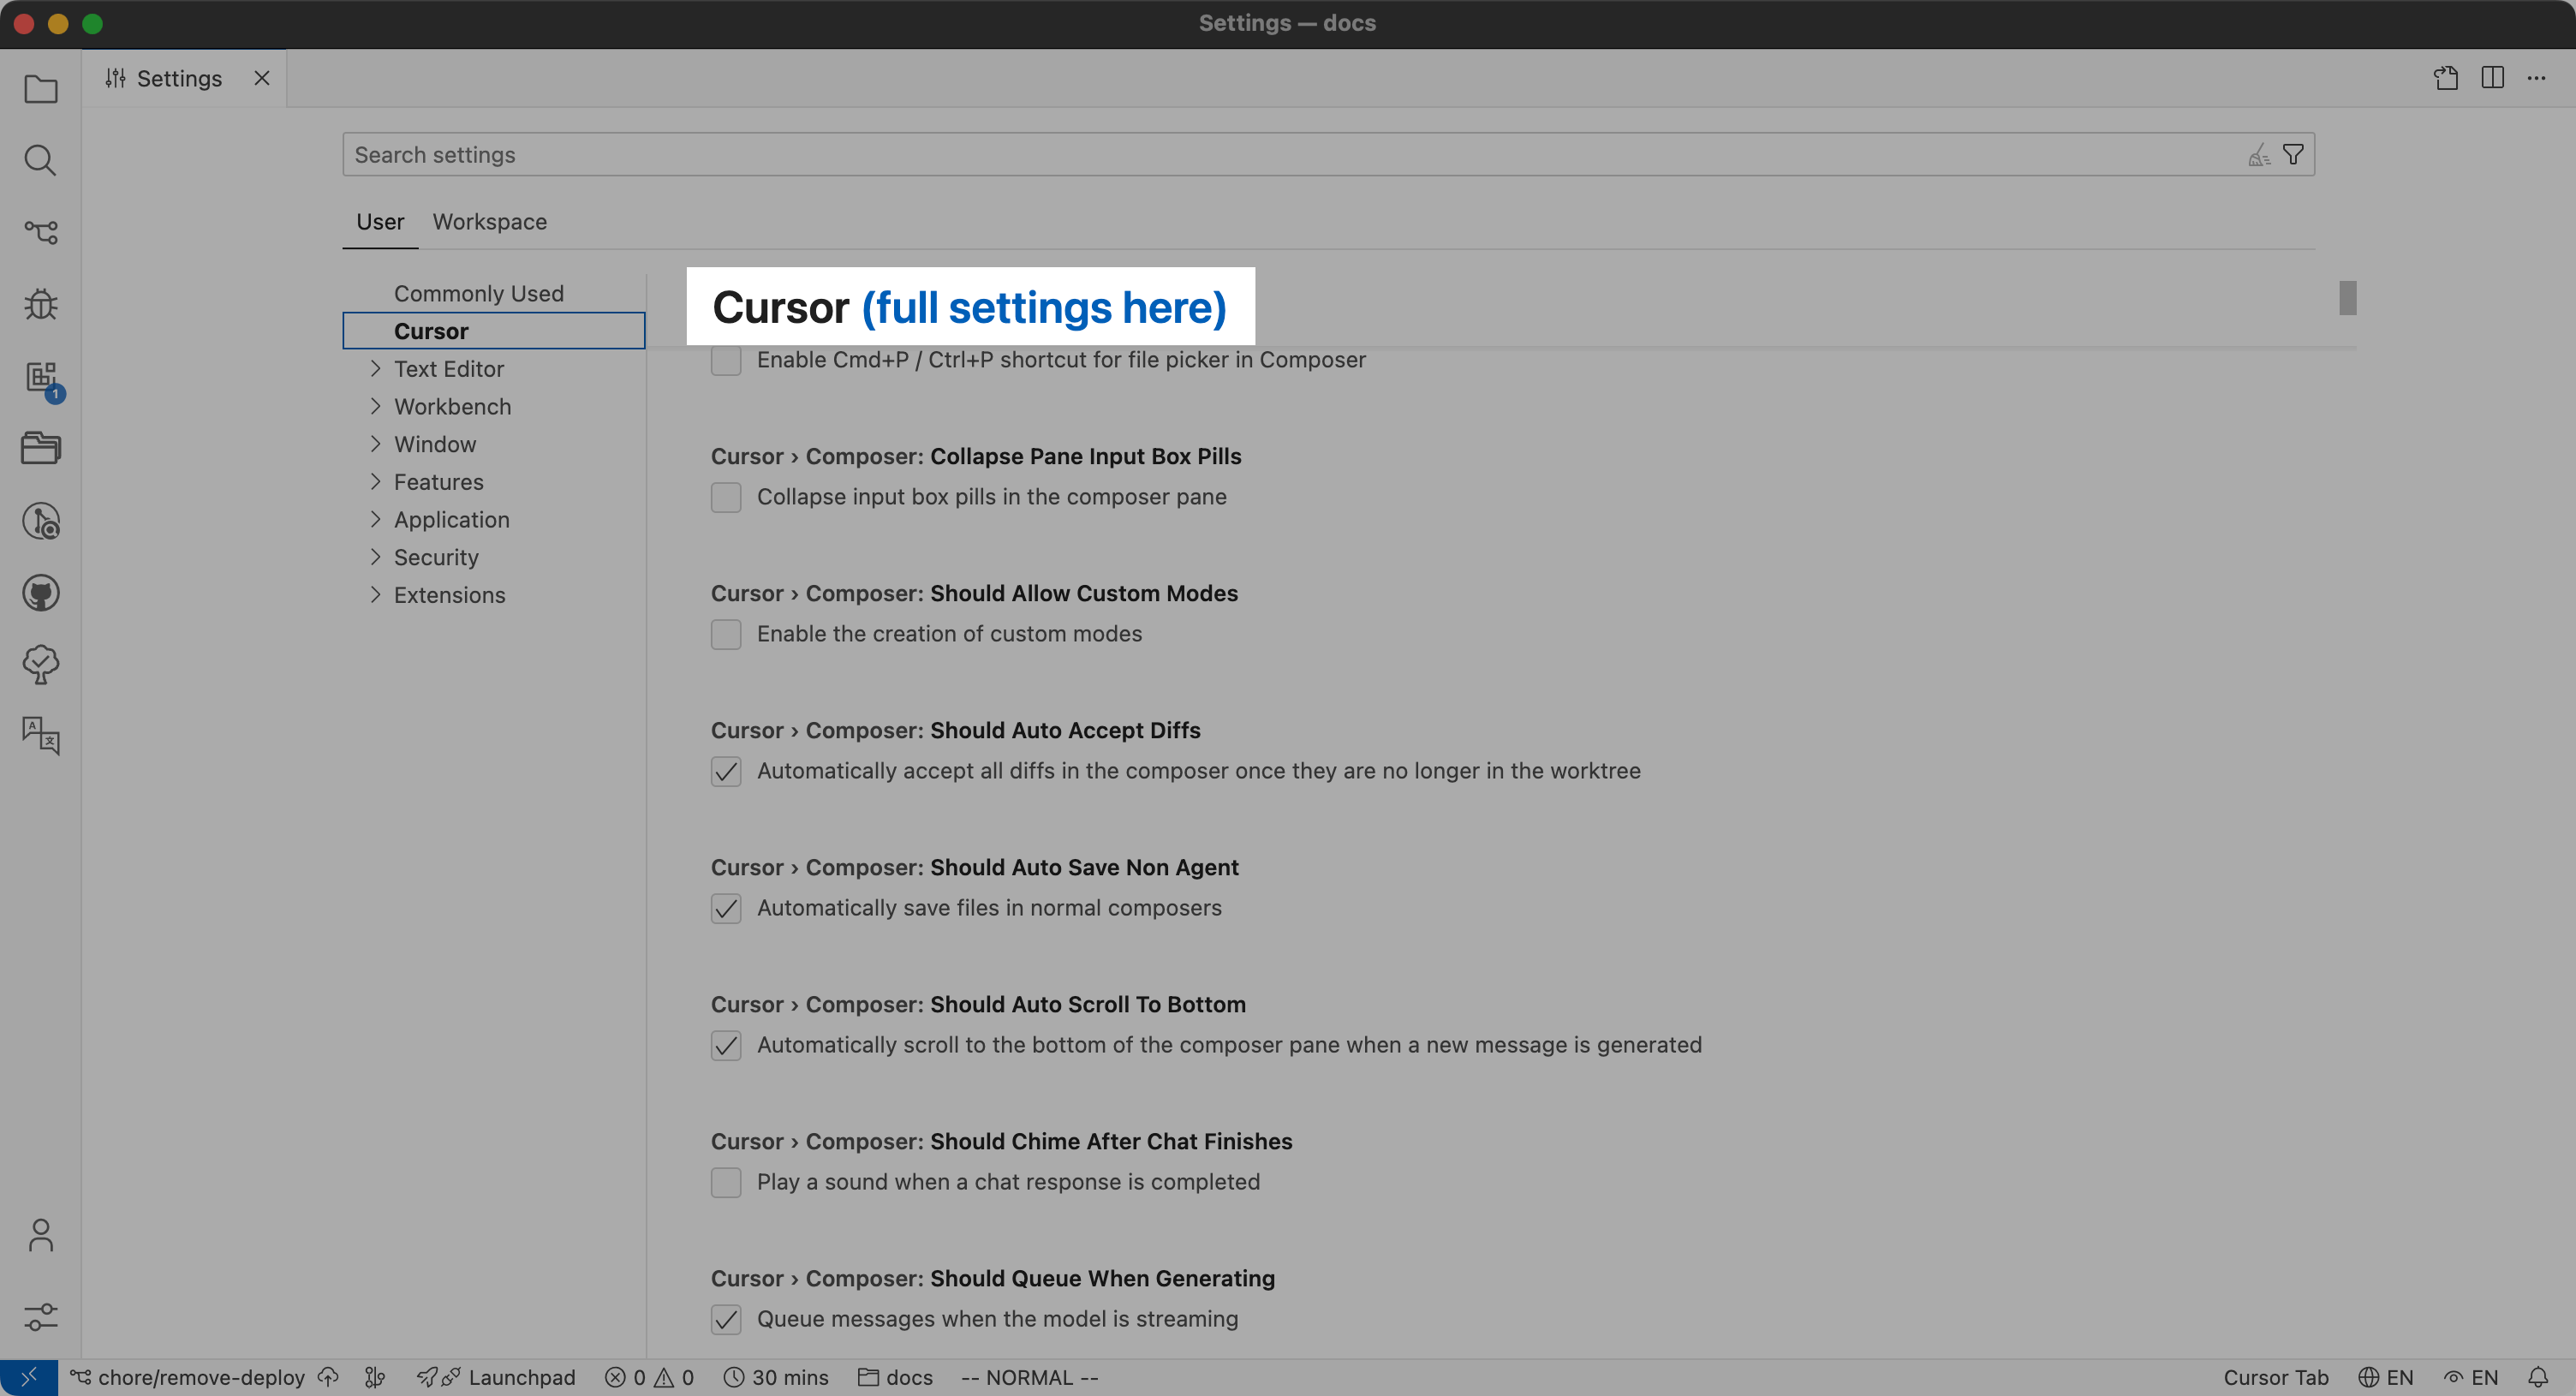Enable Play a sound when chat completes

(726, 1182)
